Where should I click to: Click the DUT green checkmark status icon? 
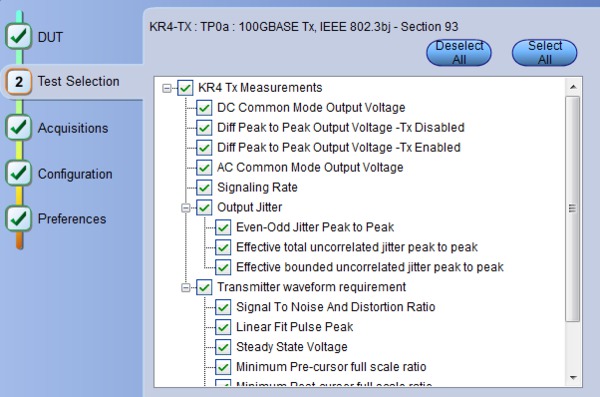pos(18,36)
